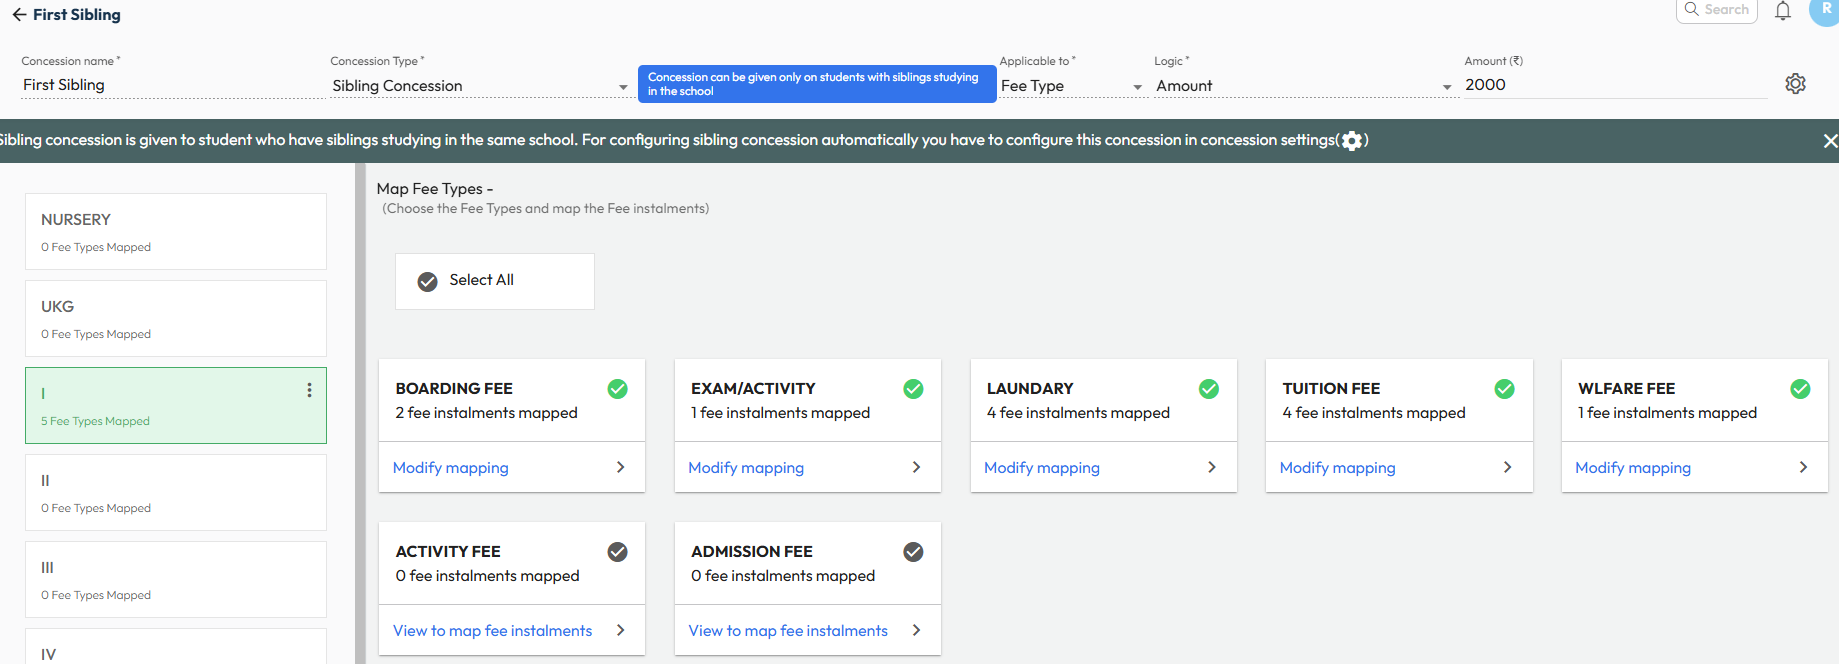Screen dimensions: 1839x664
Task: Click the Concession name input field
Action: [170, 85]
